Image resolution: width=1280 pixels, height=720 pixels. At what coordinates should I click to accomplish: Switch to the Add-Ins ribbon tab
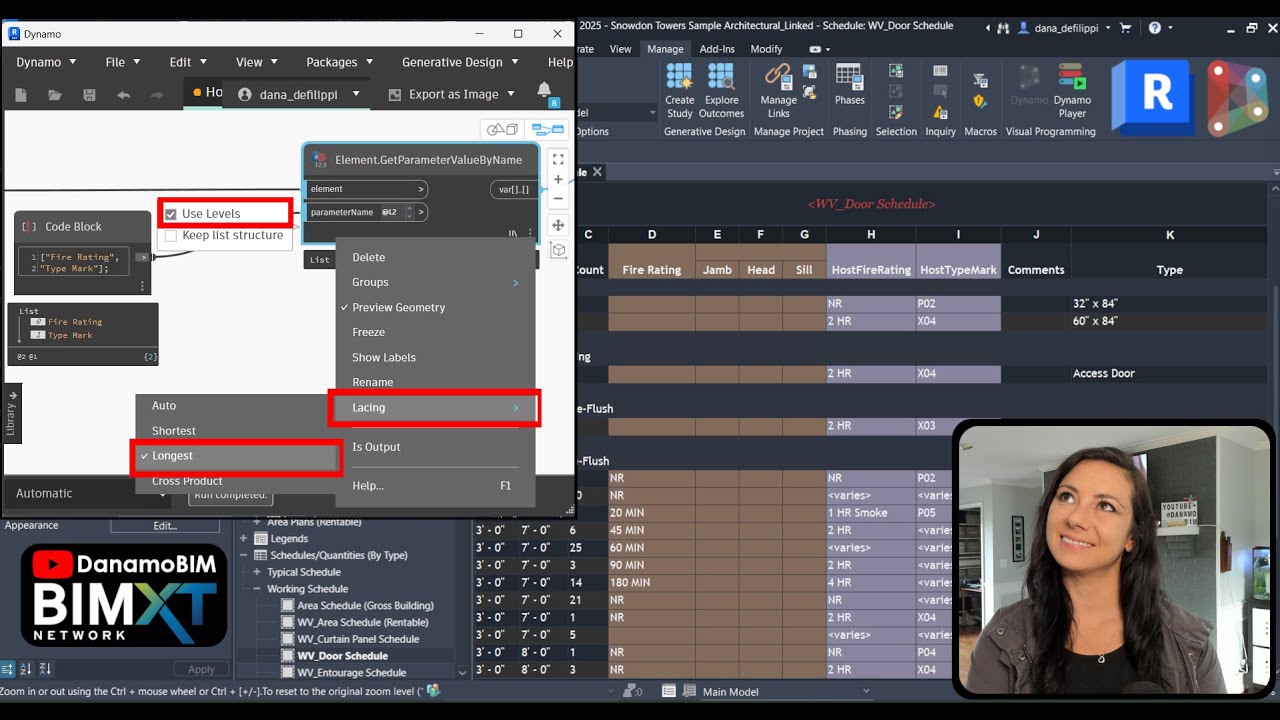(x=717, y=49)
